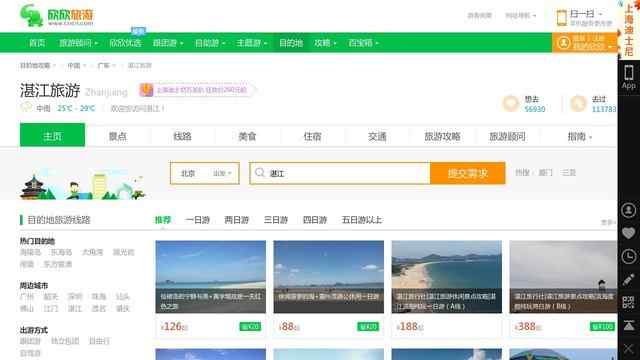Filter routes by 四日游
The width and height of the screenshot is (640, 360).
click(x=315, y=220)
